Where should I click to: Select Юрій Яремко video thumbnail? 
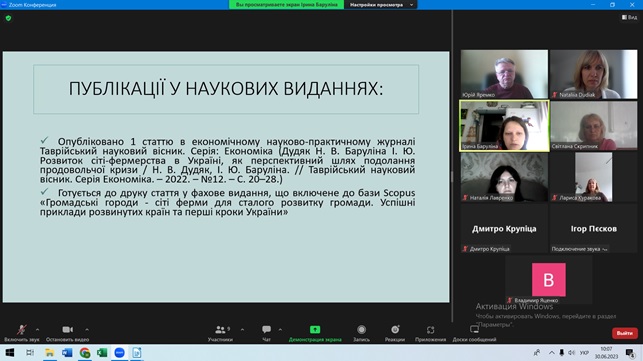[x=504, y=74]
